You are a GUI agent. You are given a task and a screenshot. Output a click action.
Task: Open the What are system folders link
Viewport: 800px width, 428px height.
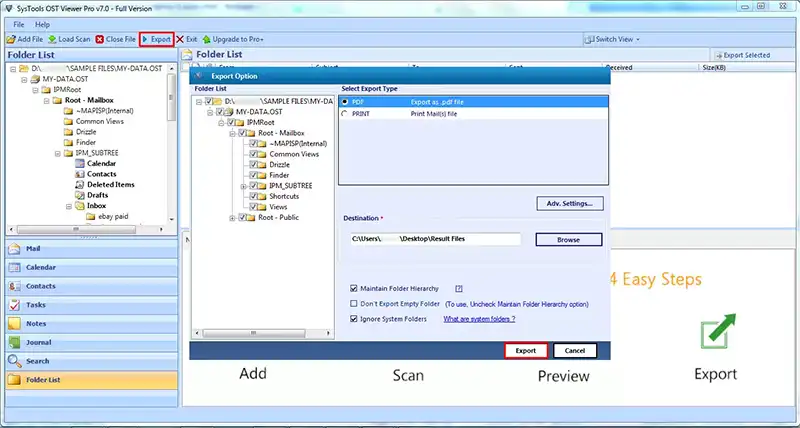479,319
